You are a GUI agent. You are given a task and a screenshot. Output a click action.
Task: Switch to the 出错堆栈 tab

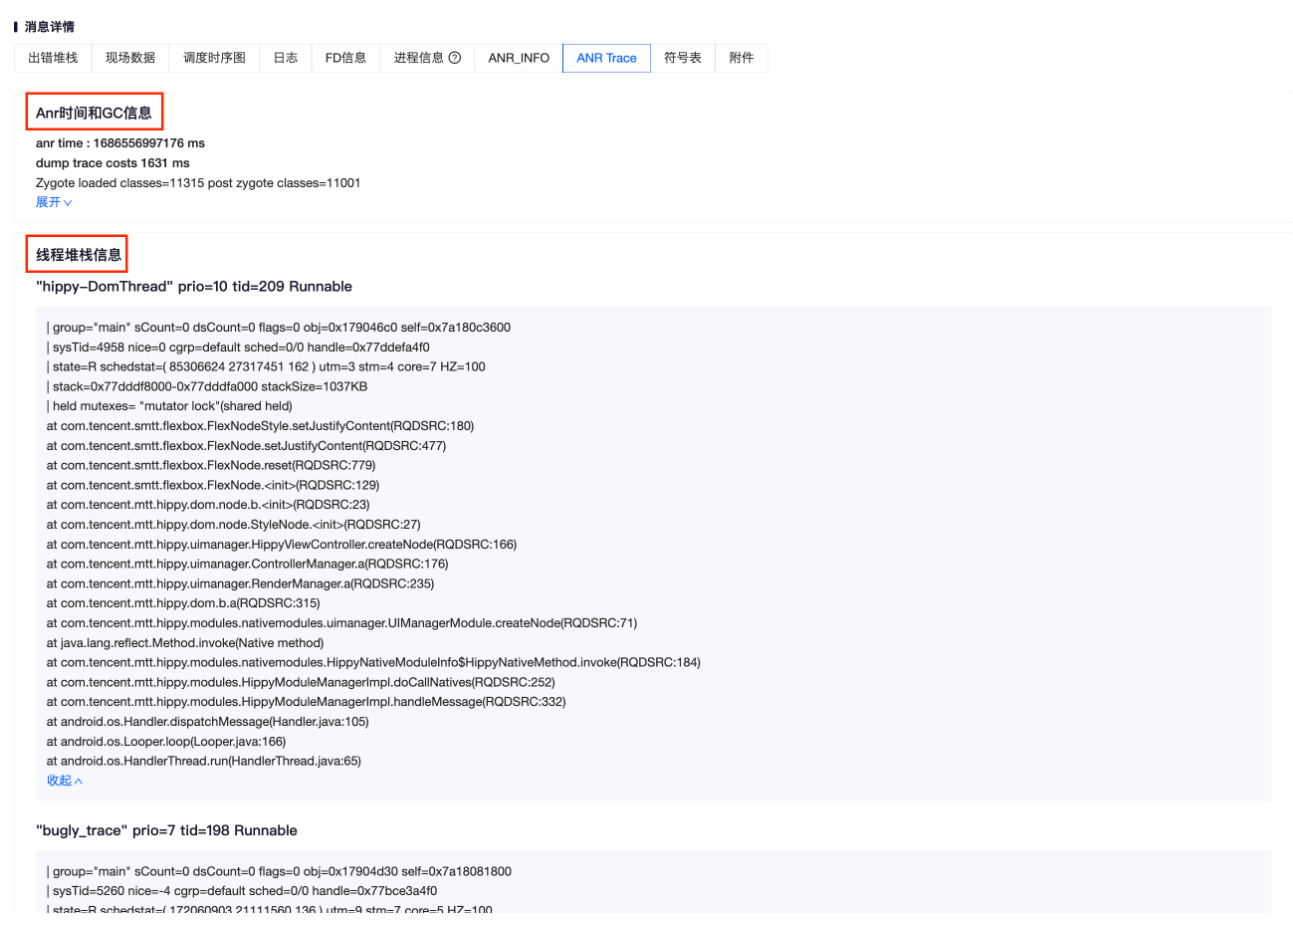pyautogui.click(x=53, y=58)
